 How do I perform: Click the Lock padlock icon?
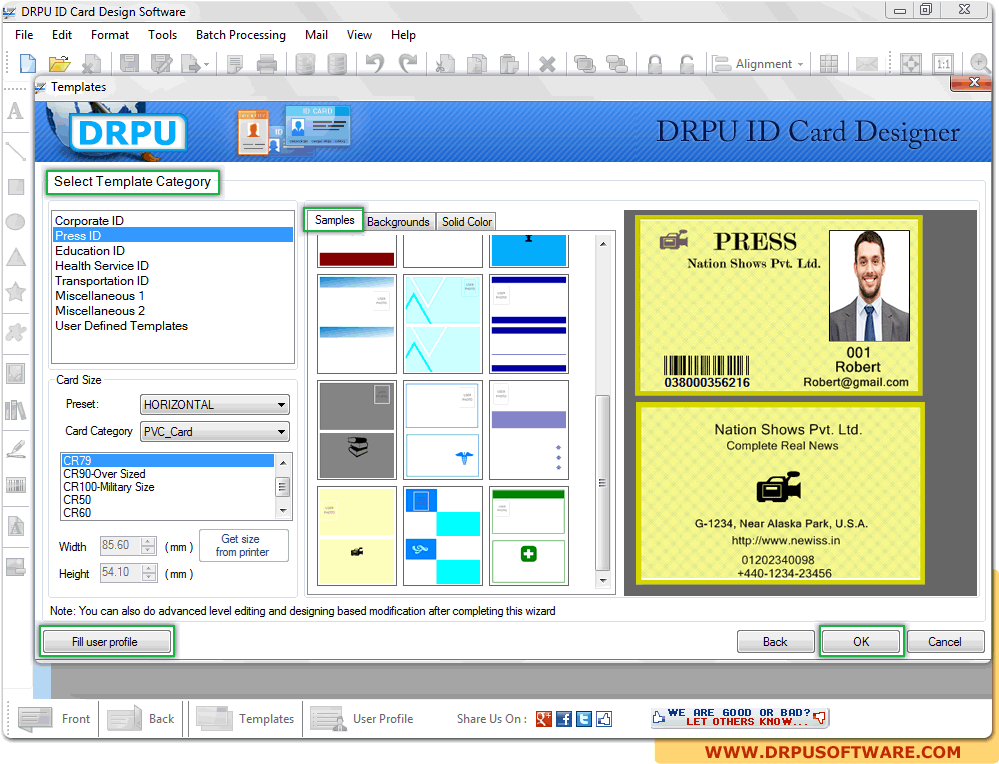click(654, 64)
